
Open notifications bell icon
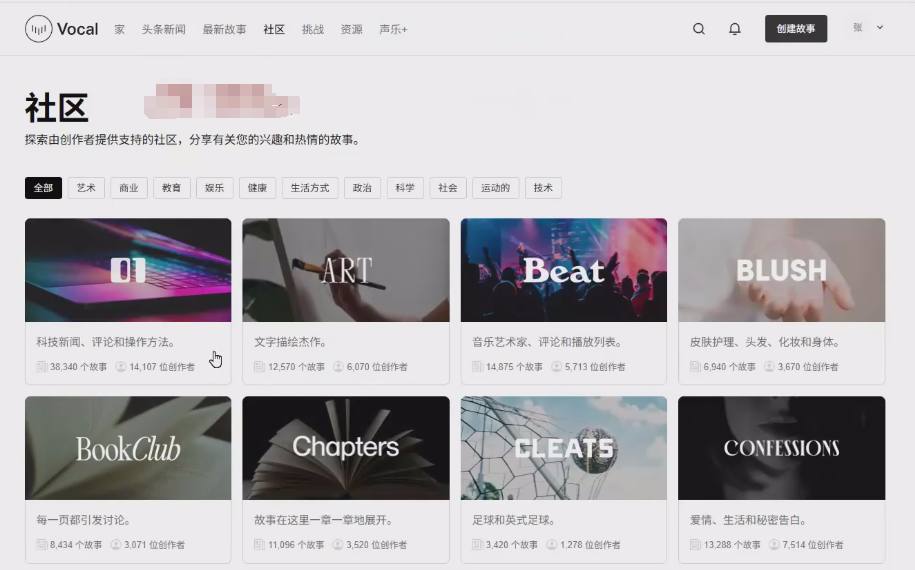(x=735, y=29)
